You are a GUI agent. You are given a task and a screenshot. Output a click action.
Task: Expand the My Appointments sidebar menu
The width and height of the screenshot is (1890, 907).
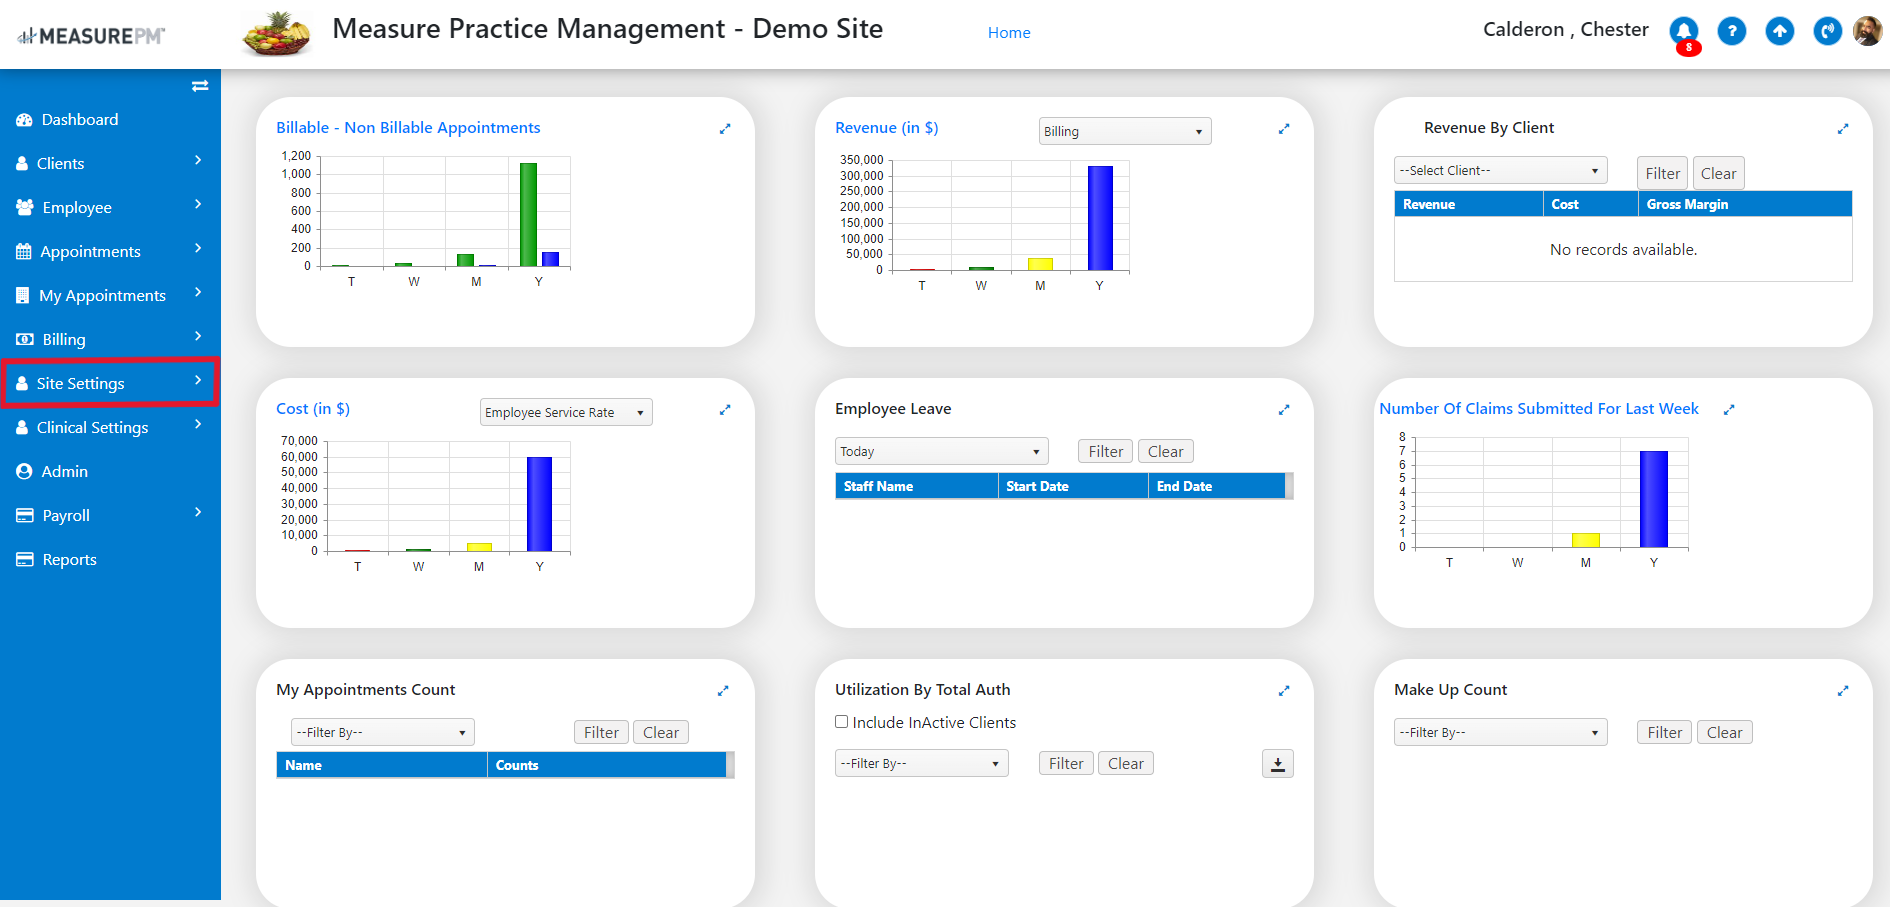[x=110, y=295]
